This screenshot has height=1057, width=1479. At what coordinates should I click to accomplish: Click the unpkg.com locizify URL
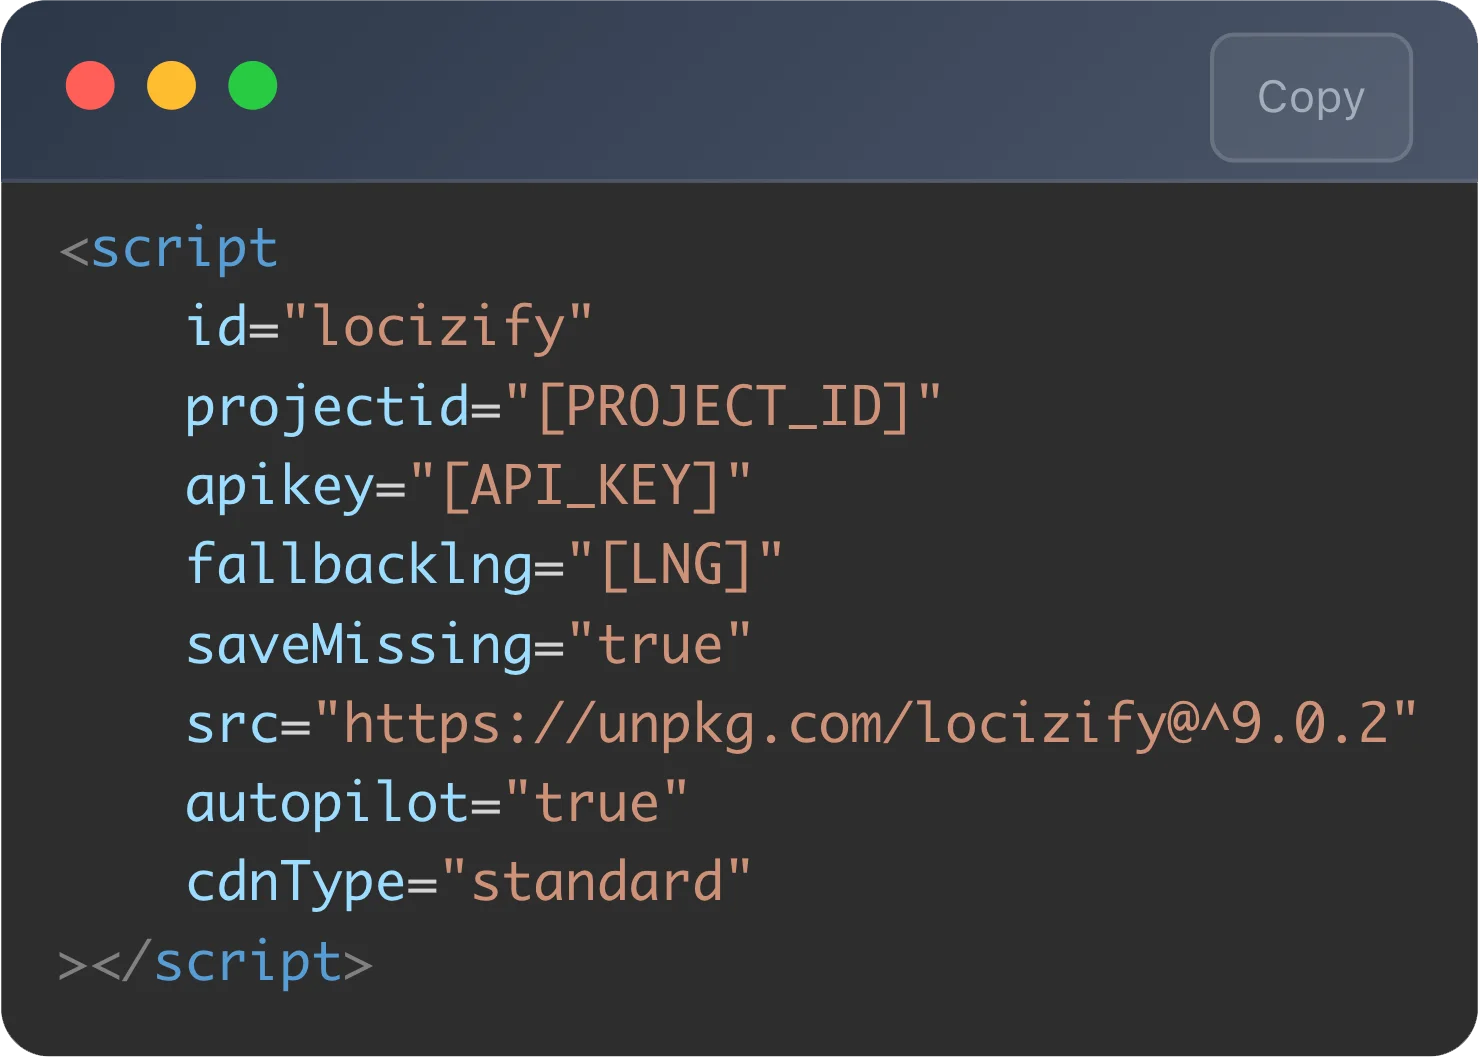pos(866,724)
